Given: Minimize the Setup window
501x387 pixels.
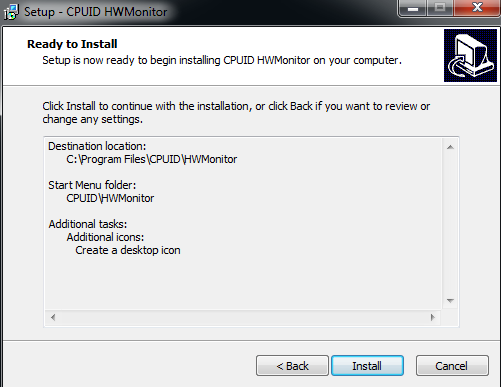Looking at the screenshot, I should [413, 8].
